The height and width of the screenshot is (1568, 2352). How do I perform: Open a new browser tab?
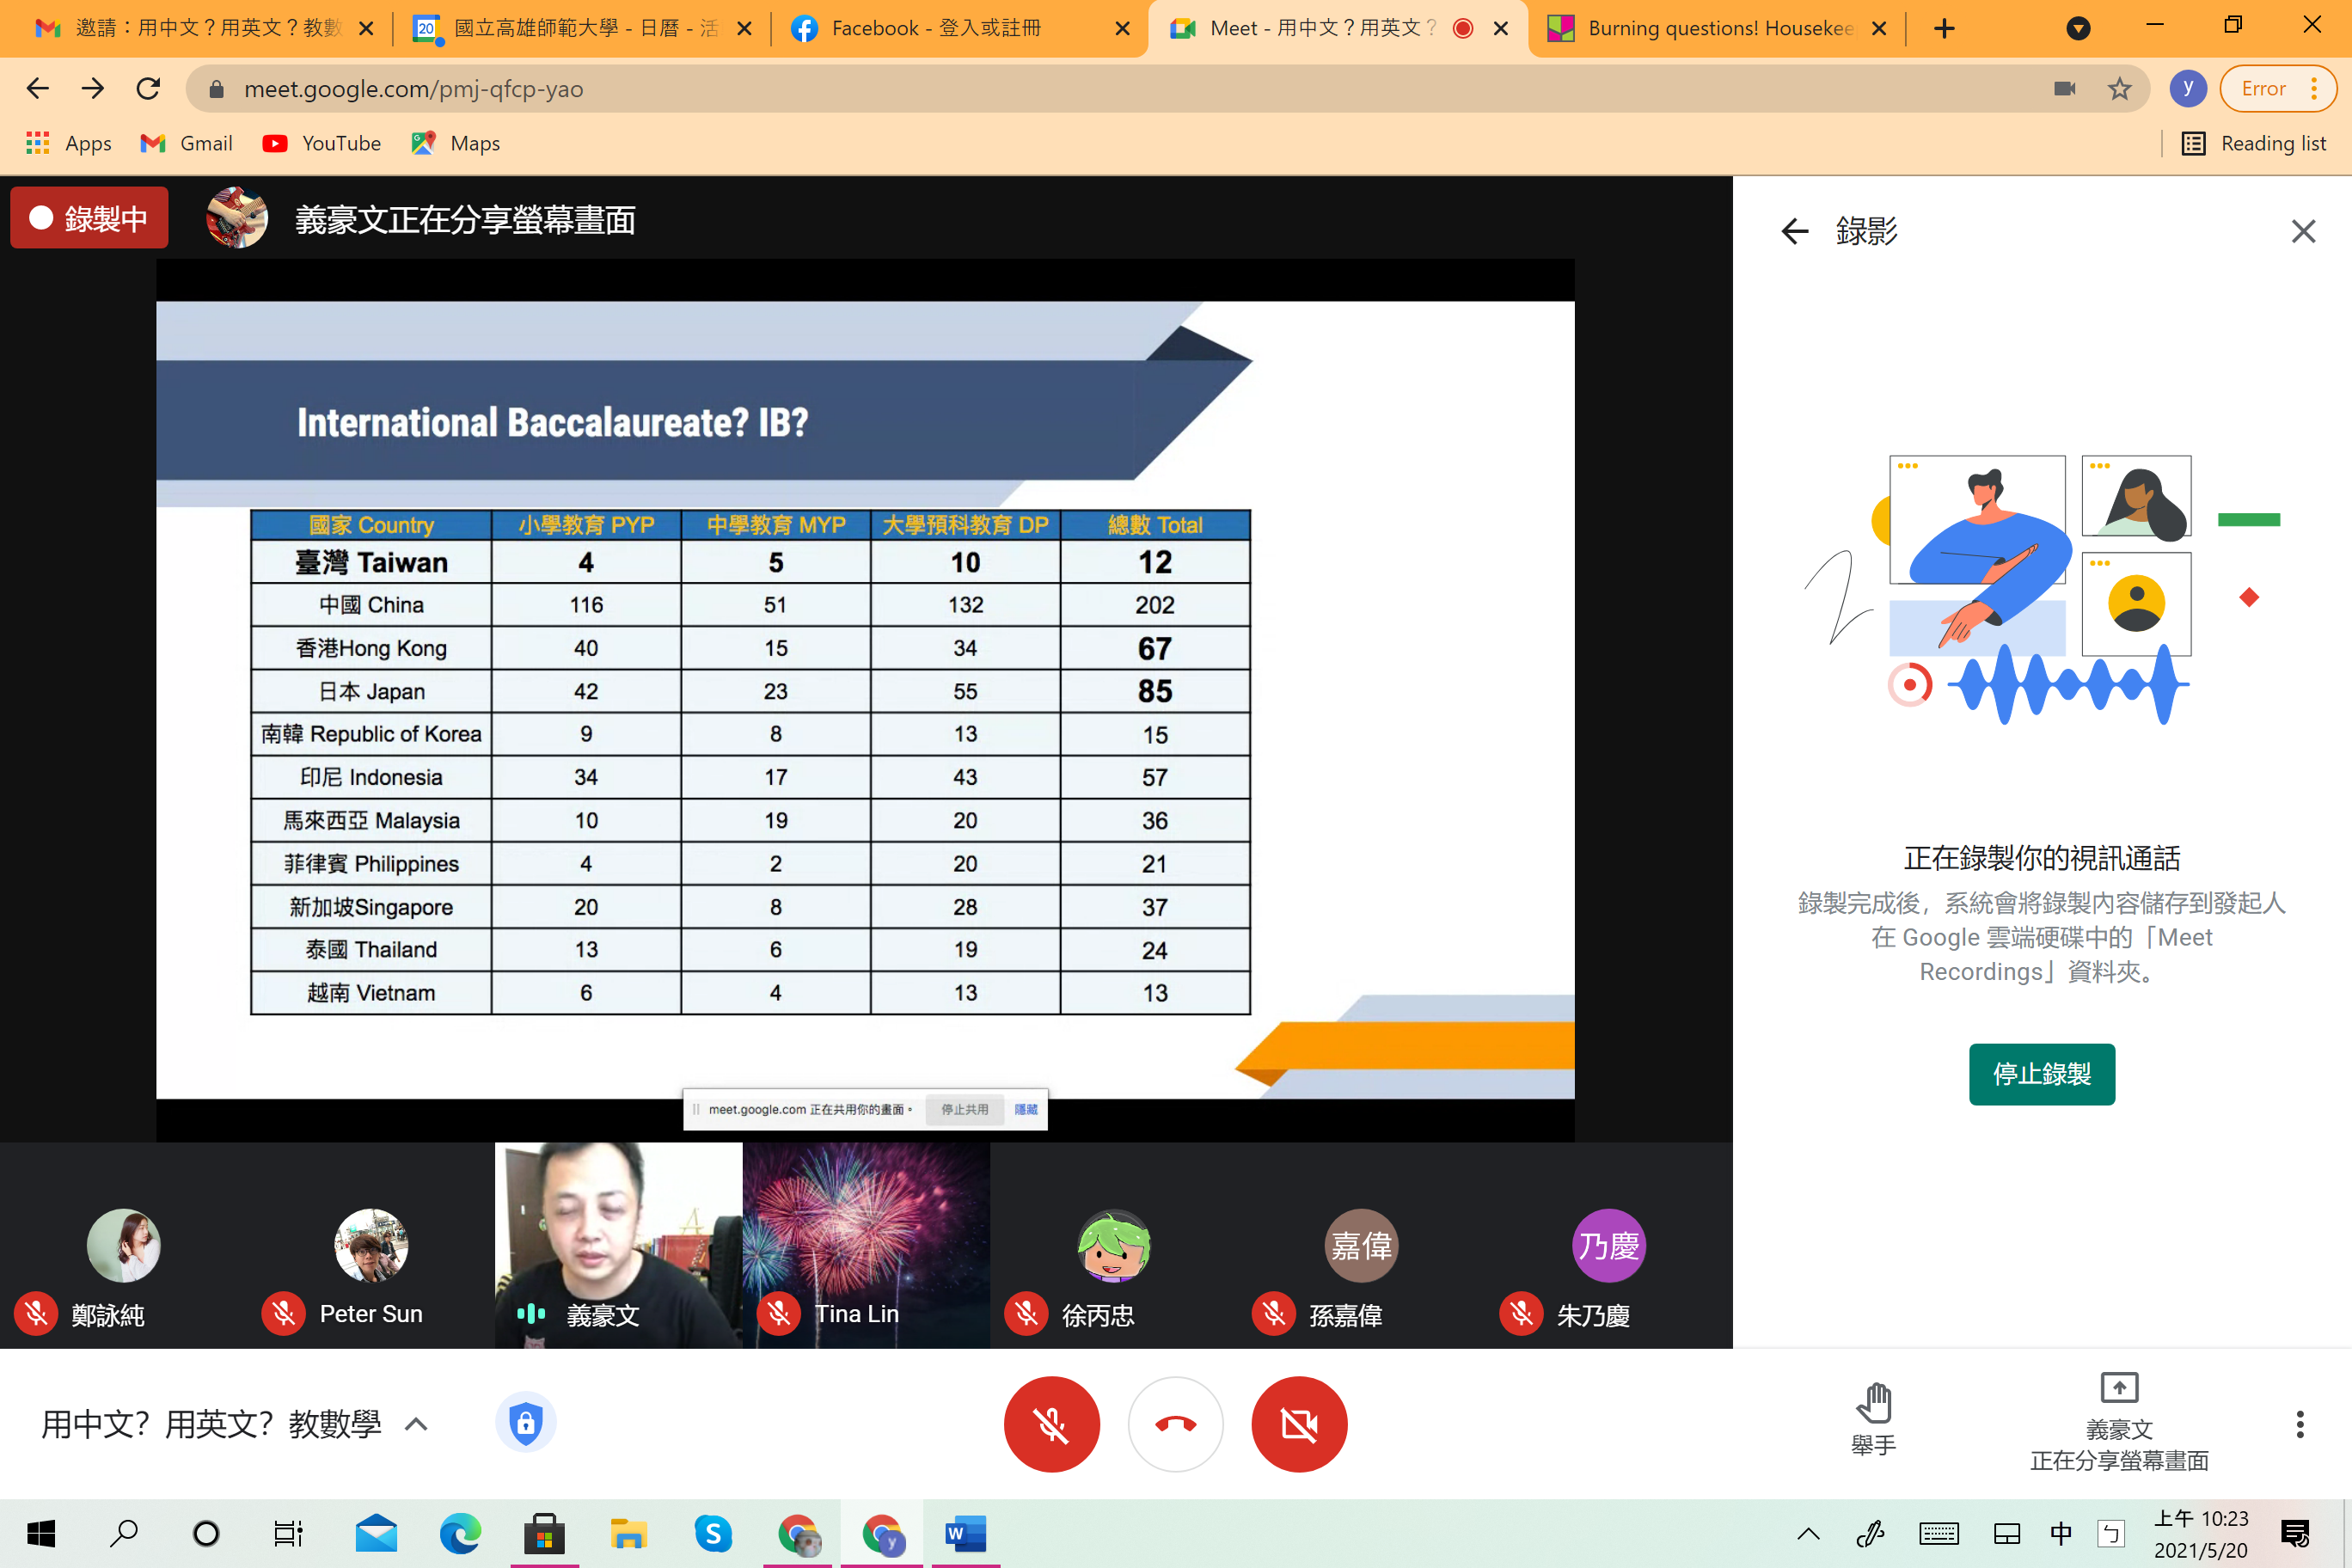pyautogui.click(x=1944, y=28)
